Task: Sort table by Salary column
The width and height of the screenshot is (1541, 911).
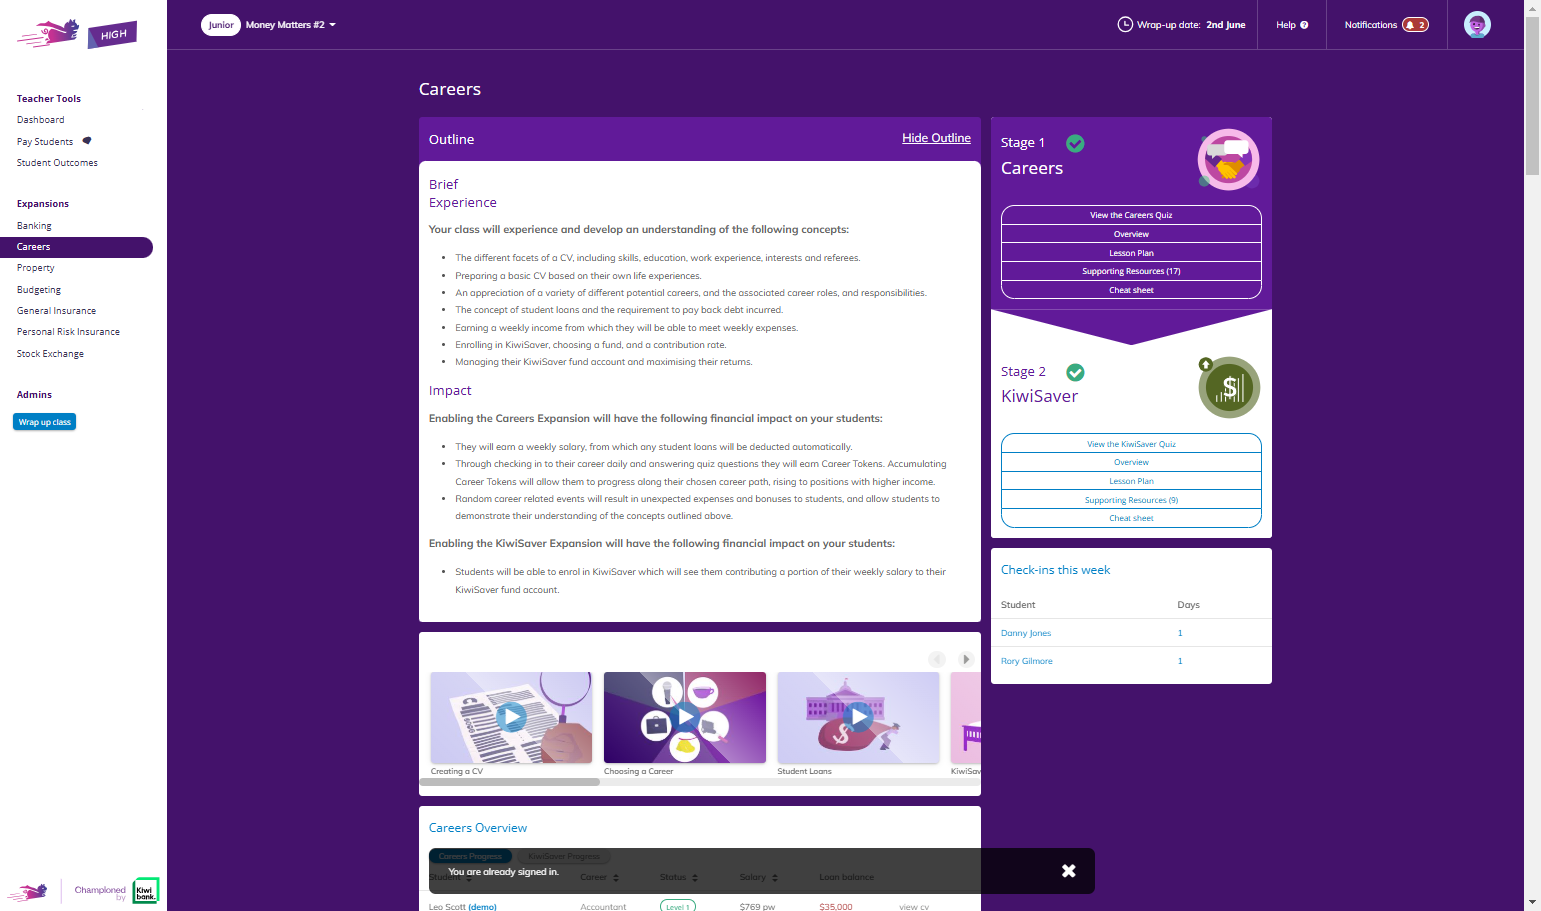Action: click(759, 877)
